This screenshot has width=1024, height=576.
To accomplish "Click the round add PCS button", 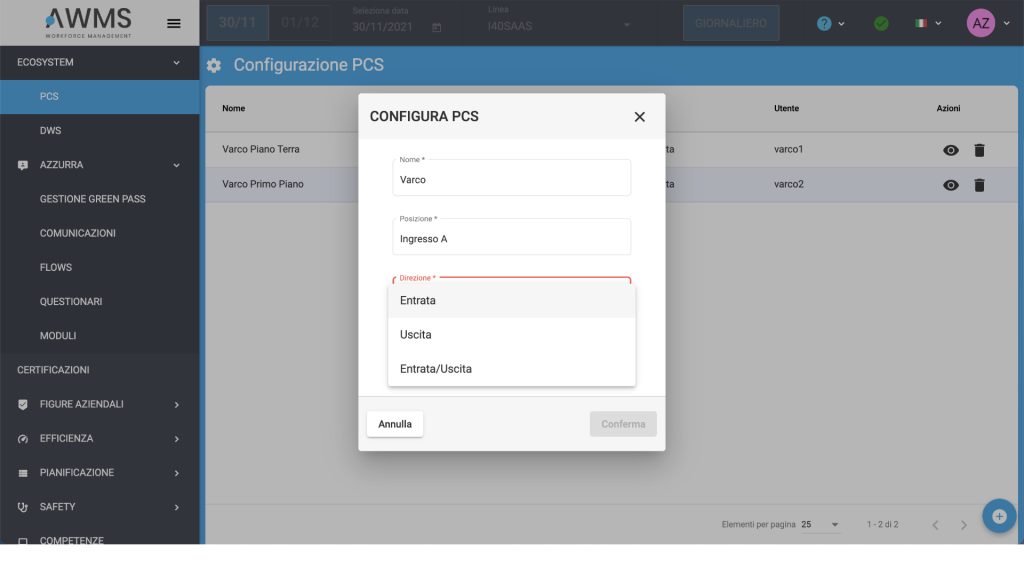I will [999, 516].
